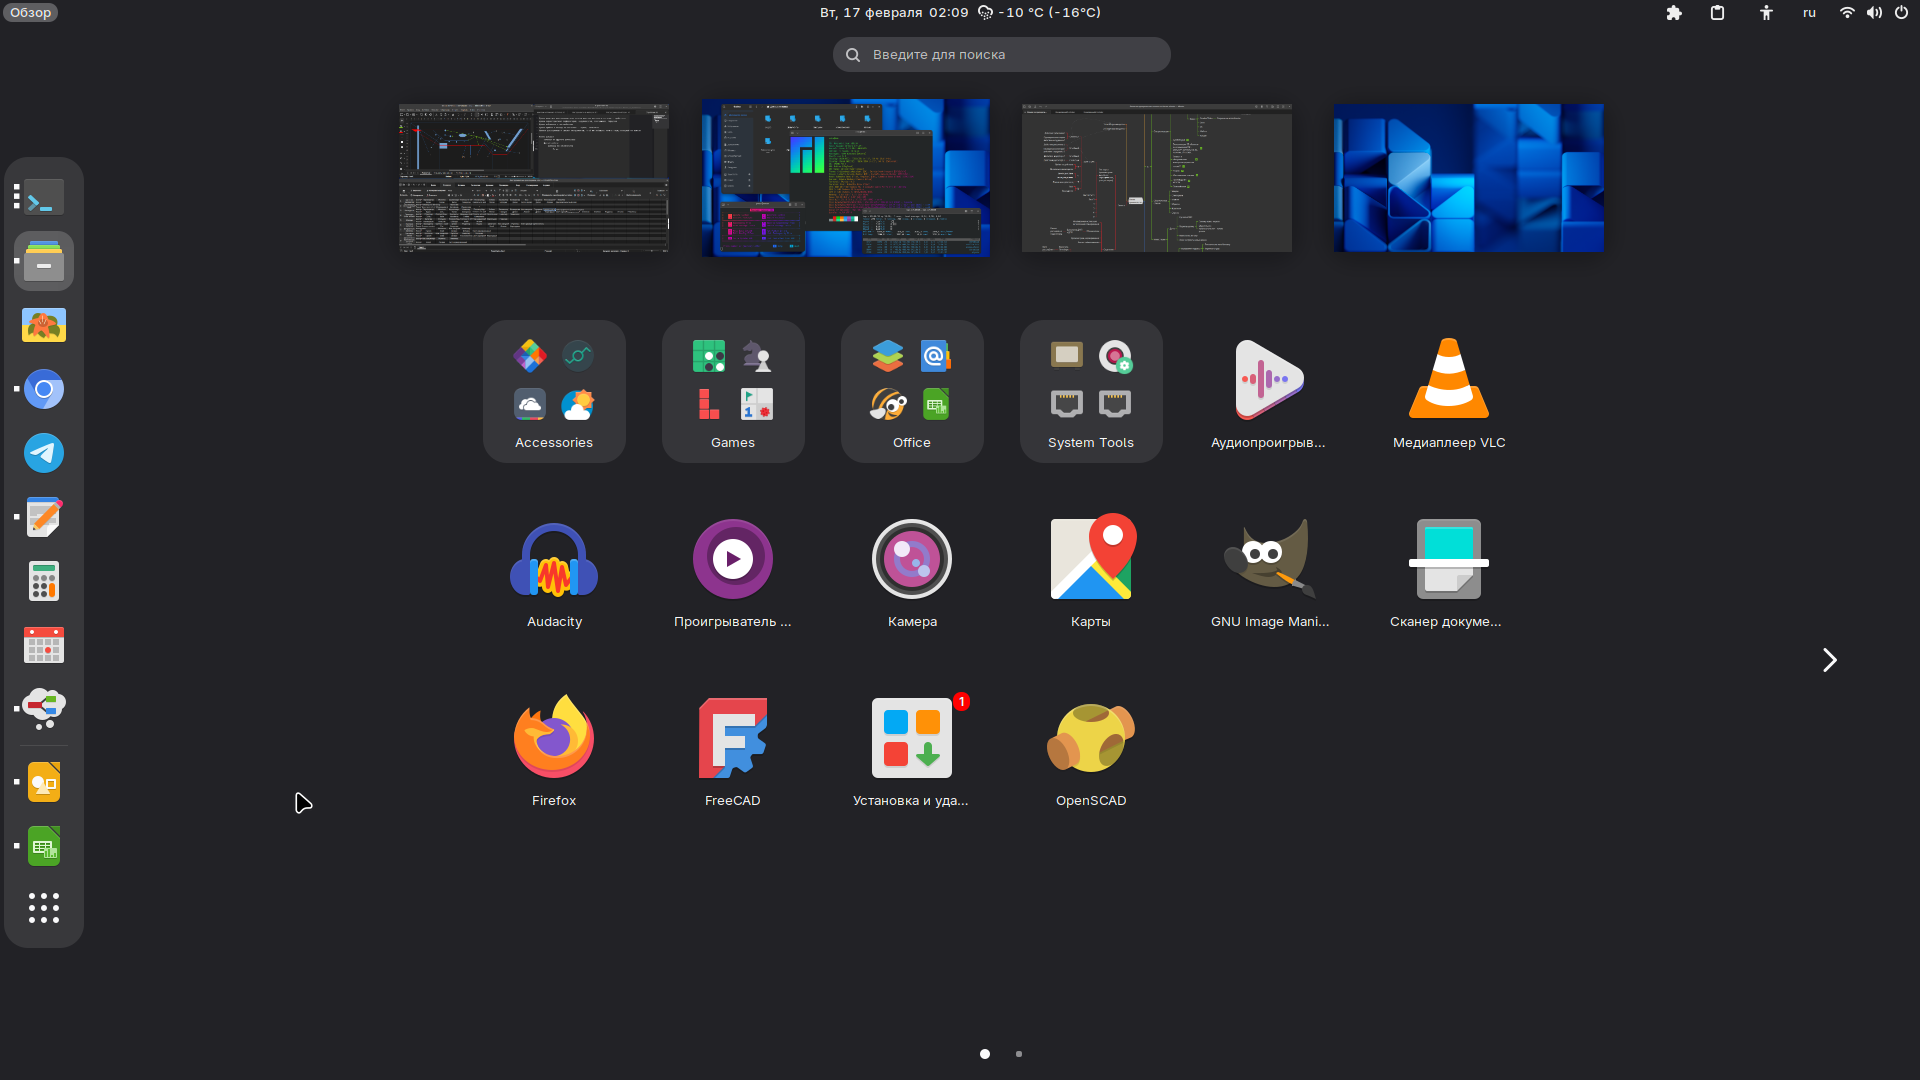This screenshot has height=1080, width=1920.
Task: Select the empty blue wallpaper workspace thumbnail
Action: pos(1468,178)
